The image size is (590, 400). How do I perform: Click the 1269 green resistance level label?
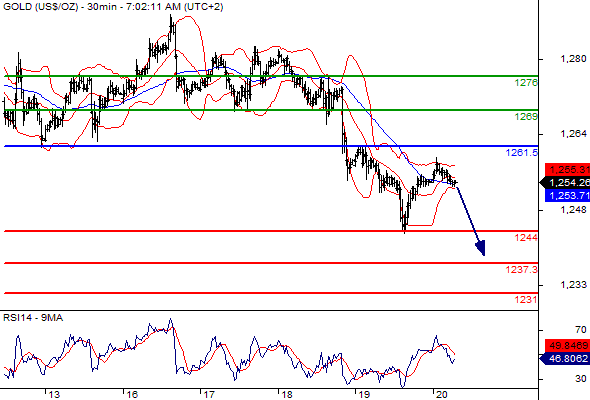pyautogui.click(x=526, y=117)
